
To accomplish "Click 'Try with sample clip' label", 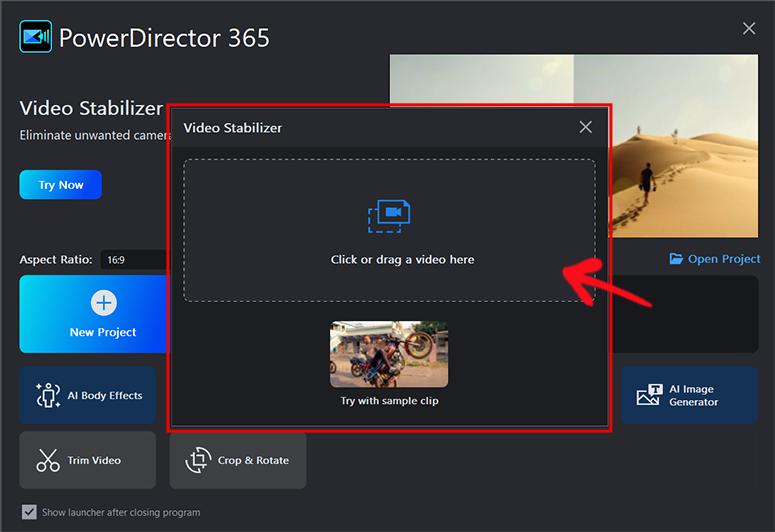I will point(389,401).
